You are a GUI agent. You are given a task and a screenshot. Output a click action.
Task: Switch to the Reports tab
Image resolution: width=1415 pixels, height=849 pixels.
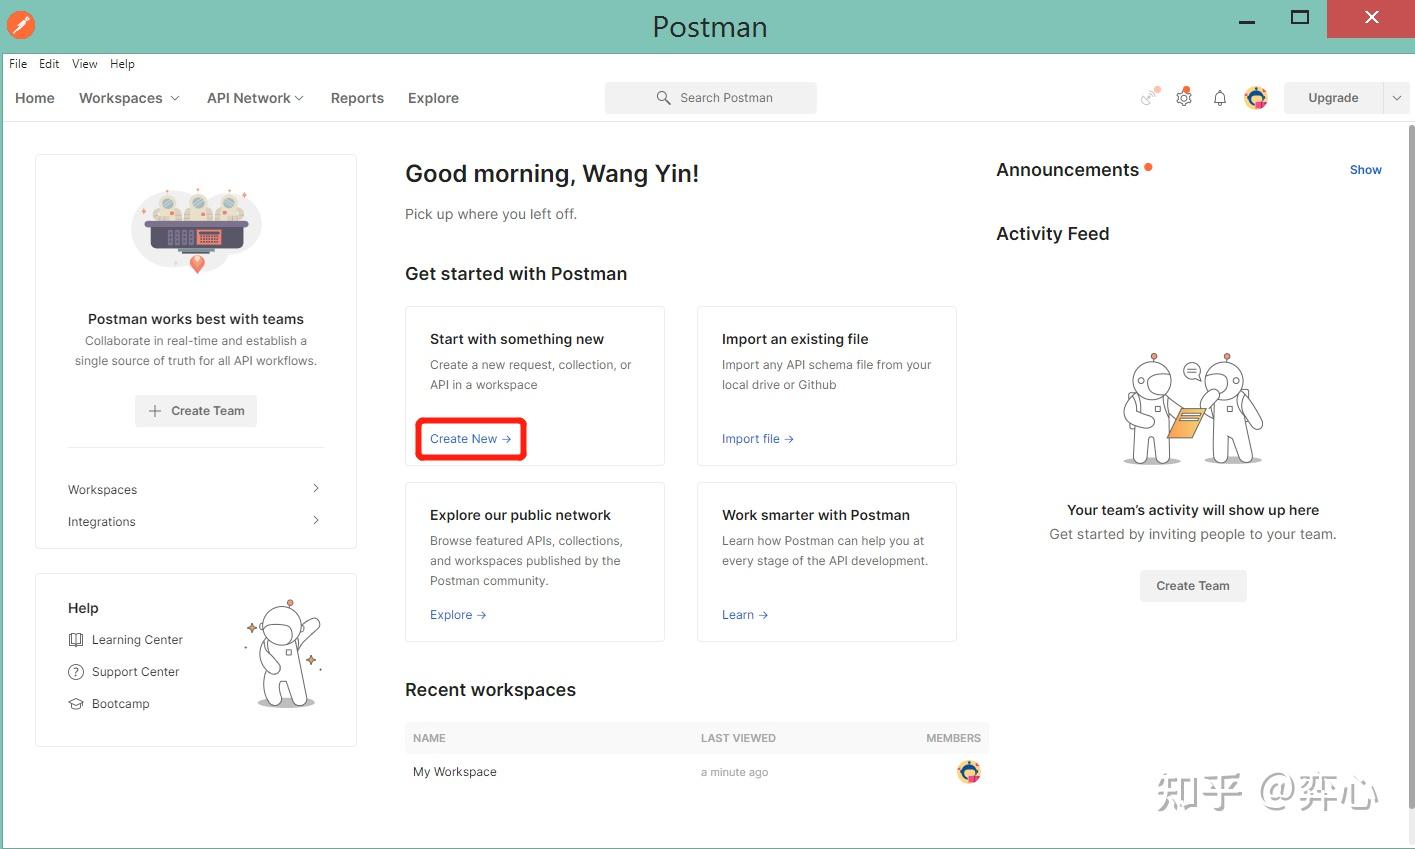tap(357, 97)
